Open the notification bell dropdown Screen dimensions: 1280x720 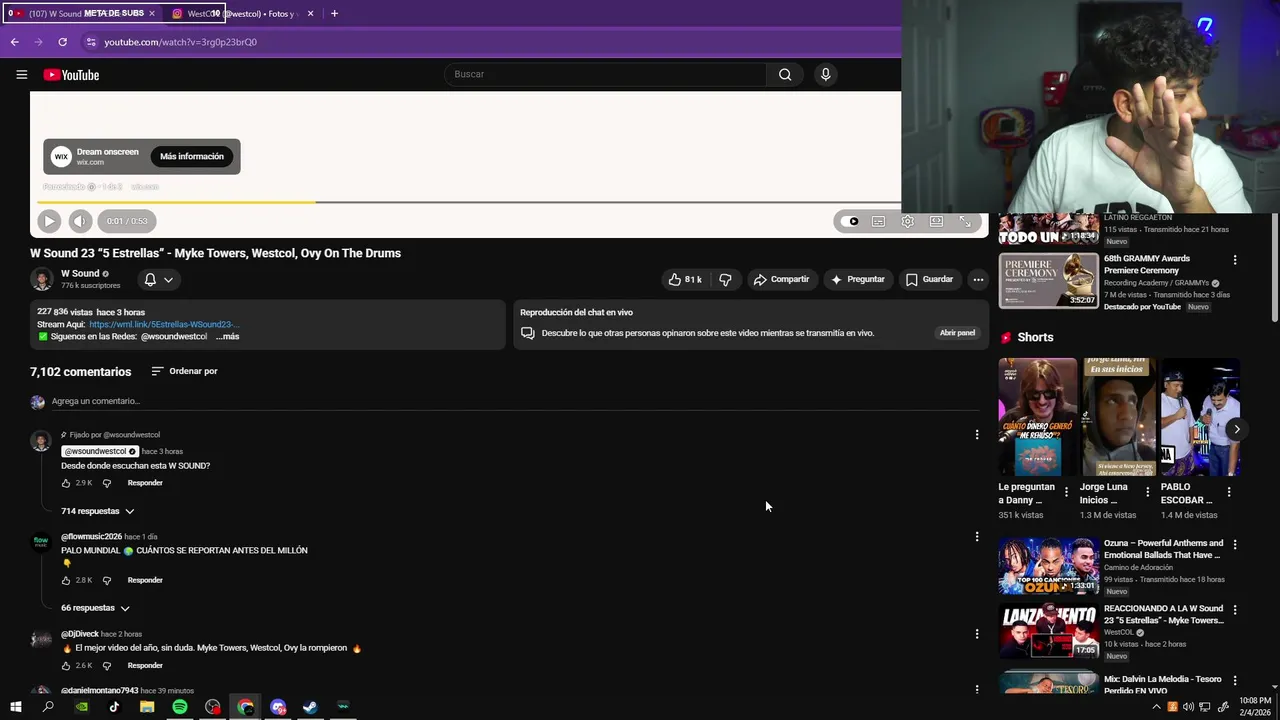point(158,280)
